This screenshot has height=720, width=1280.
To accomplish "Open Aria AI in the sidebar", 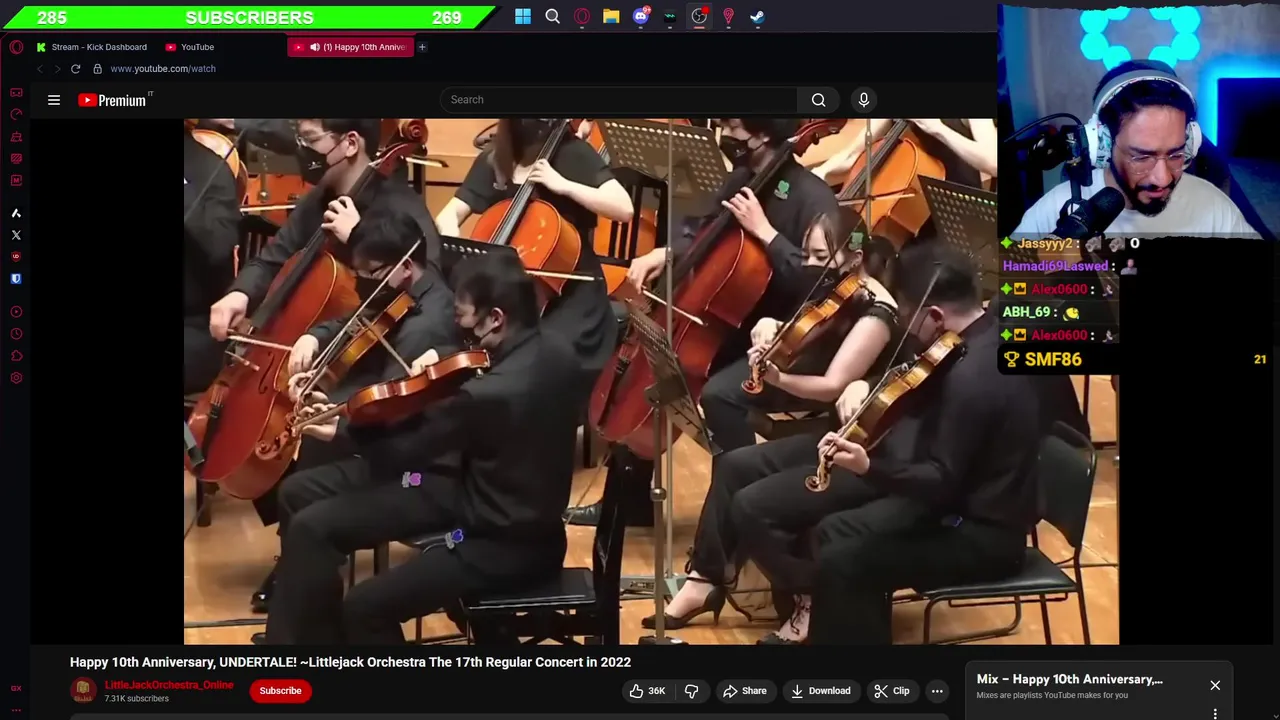I will 16,213.
